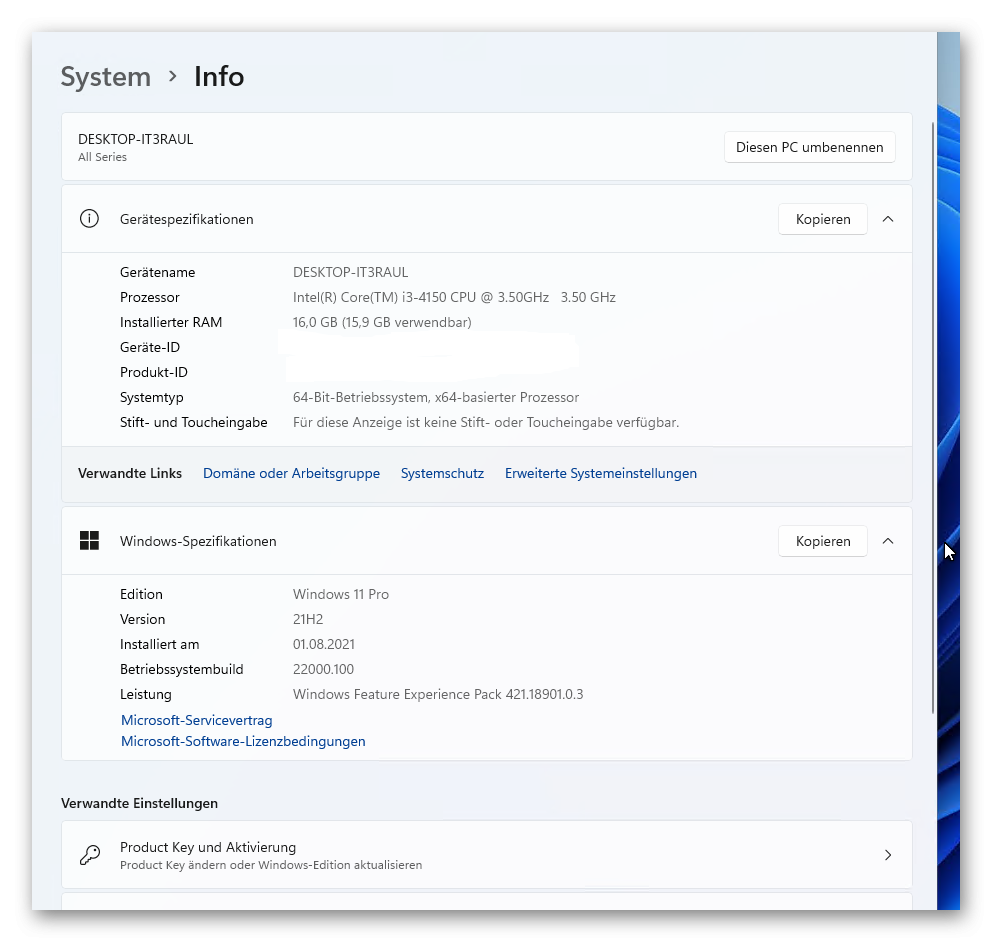992x942 pixels.
Task: Select Edition value Windows 11 Pro
Action: pos(341,594)
